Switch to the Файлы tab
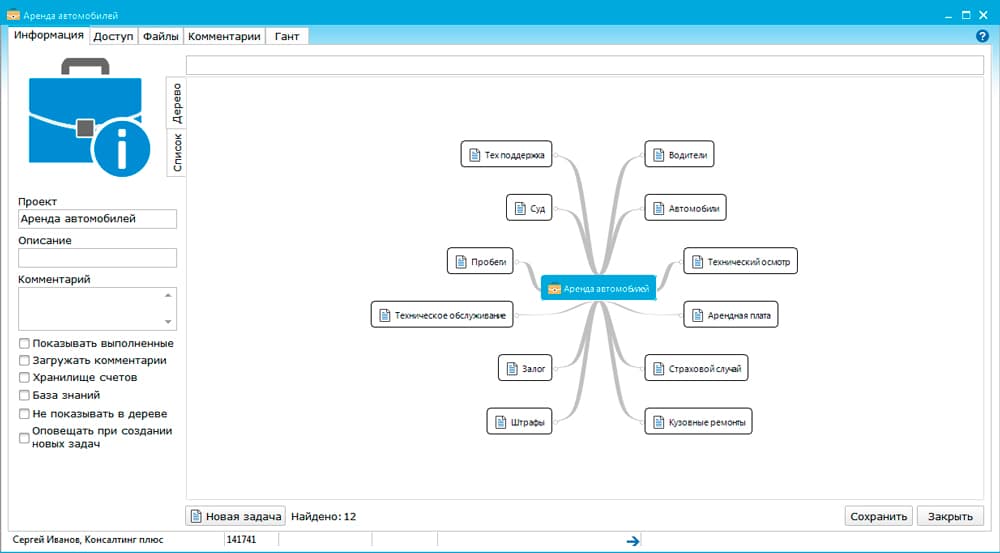Image resolution: width=1000 pixels, height=553 pixels. pos(160,36)
